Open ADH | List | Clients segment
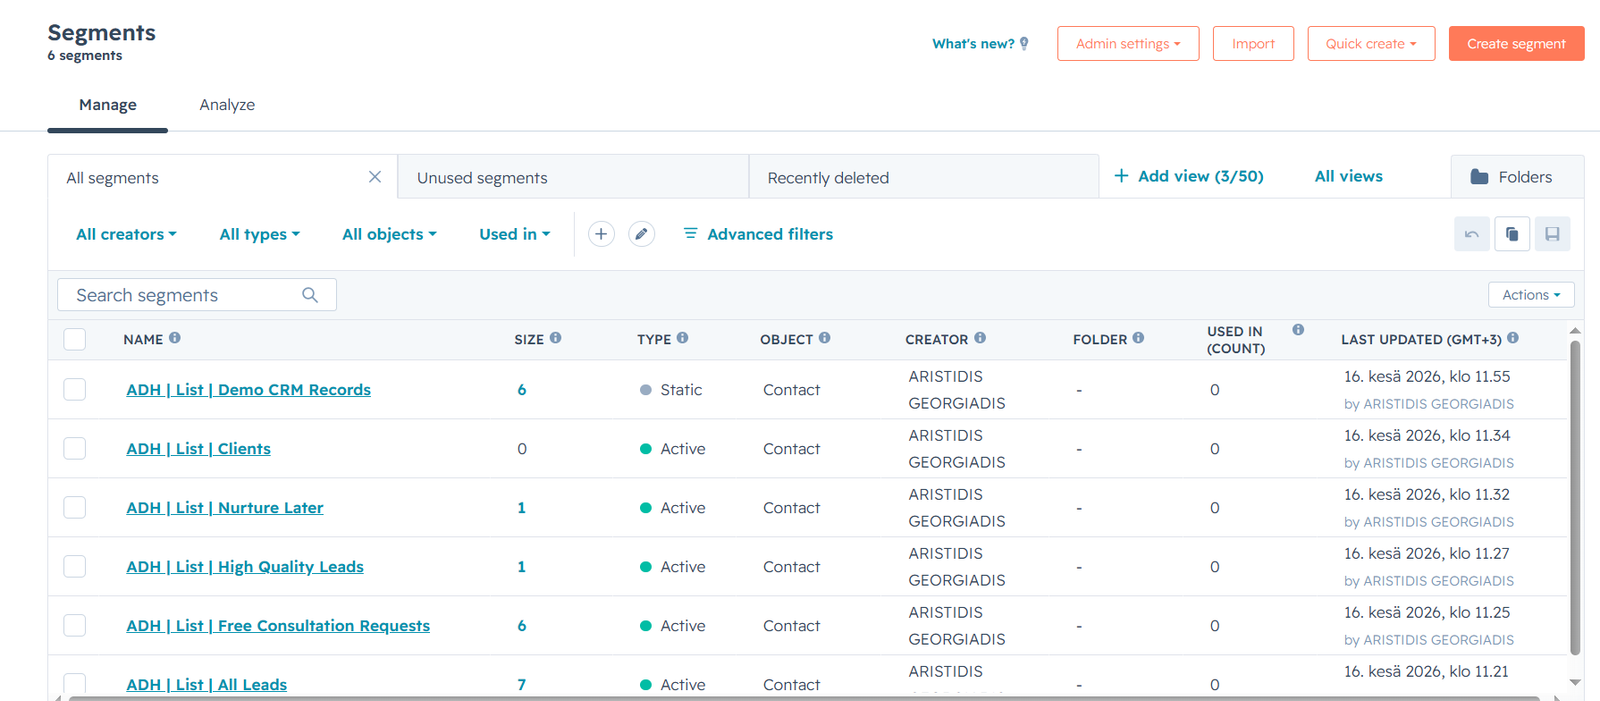 [x=198, y=449]
